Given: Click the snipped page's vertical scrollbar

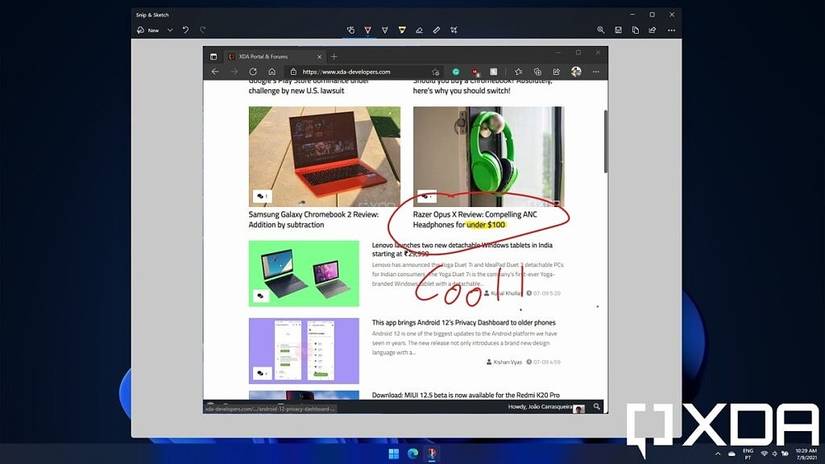Looking at the screenshot, I should (606, 141).
